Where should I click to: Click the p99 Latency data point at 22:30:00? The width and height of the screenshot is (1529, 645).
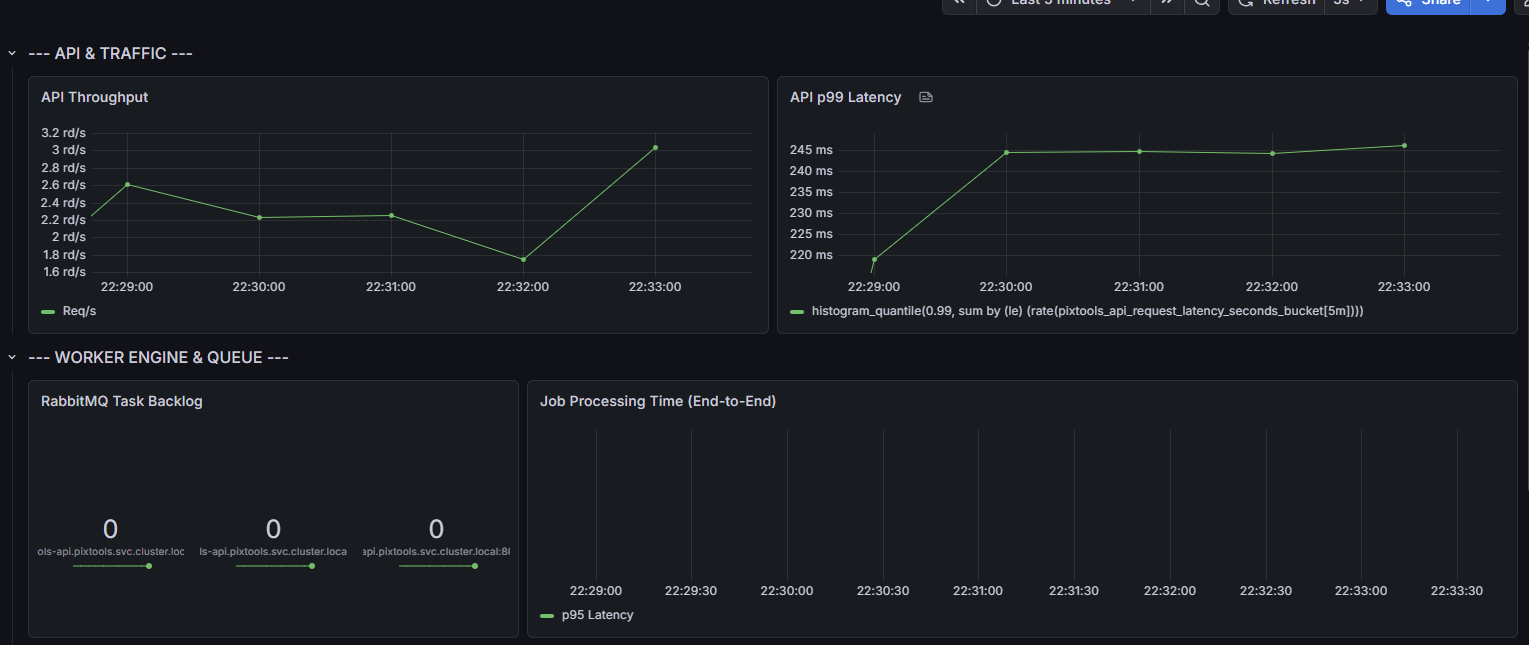[1006, 152]
